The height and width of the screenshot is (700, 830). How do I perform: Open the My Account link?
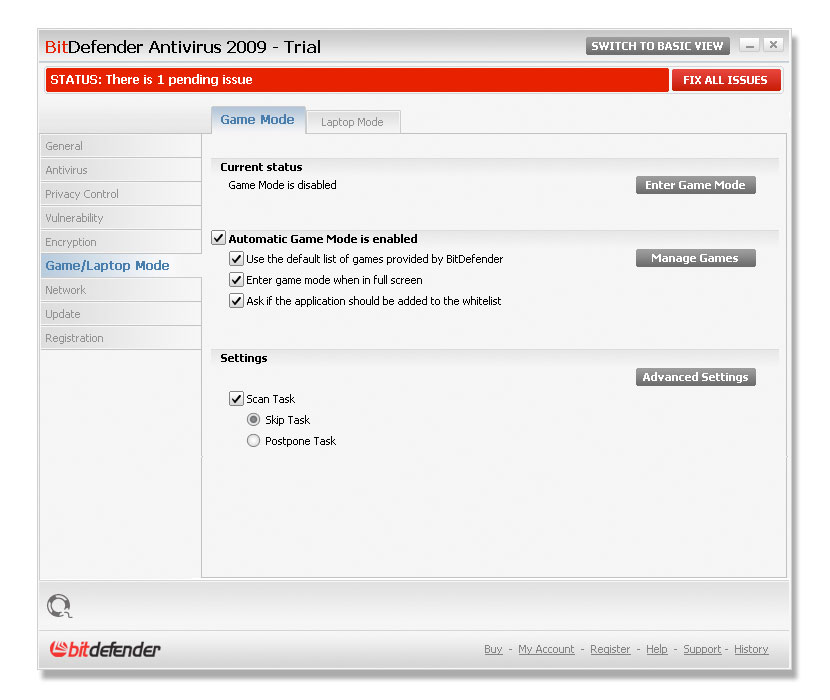point(546,649)
